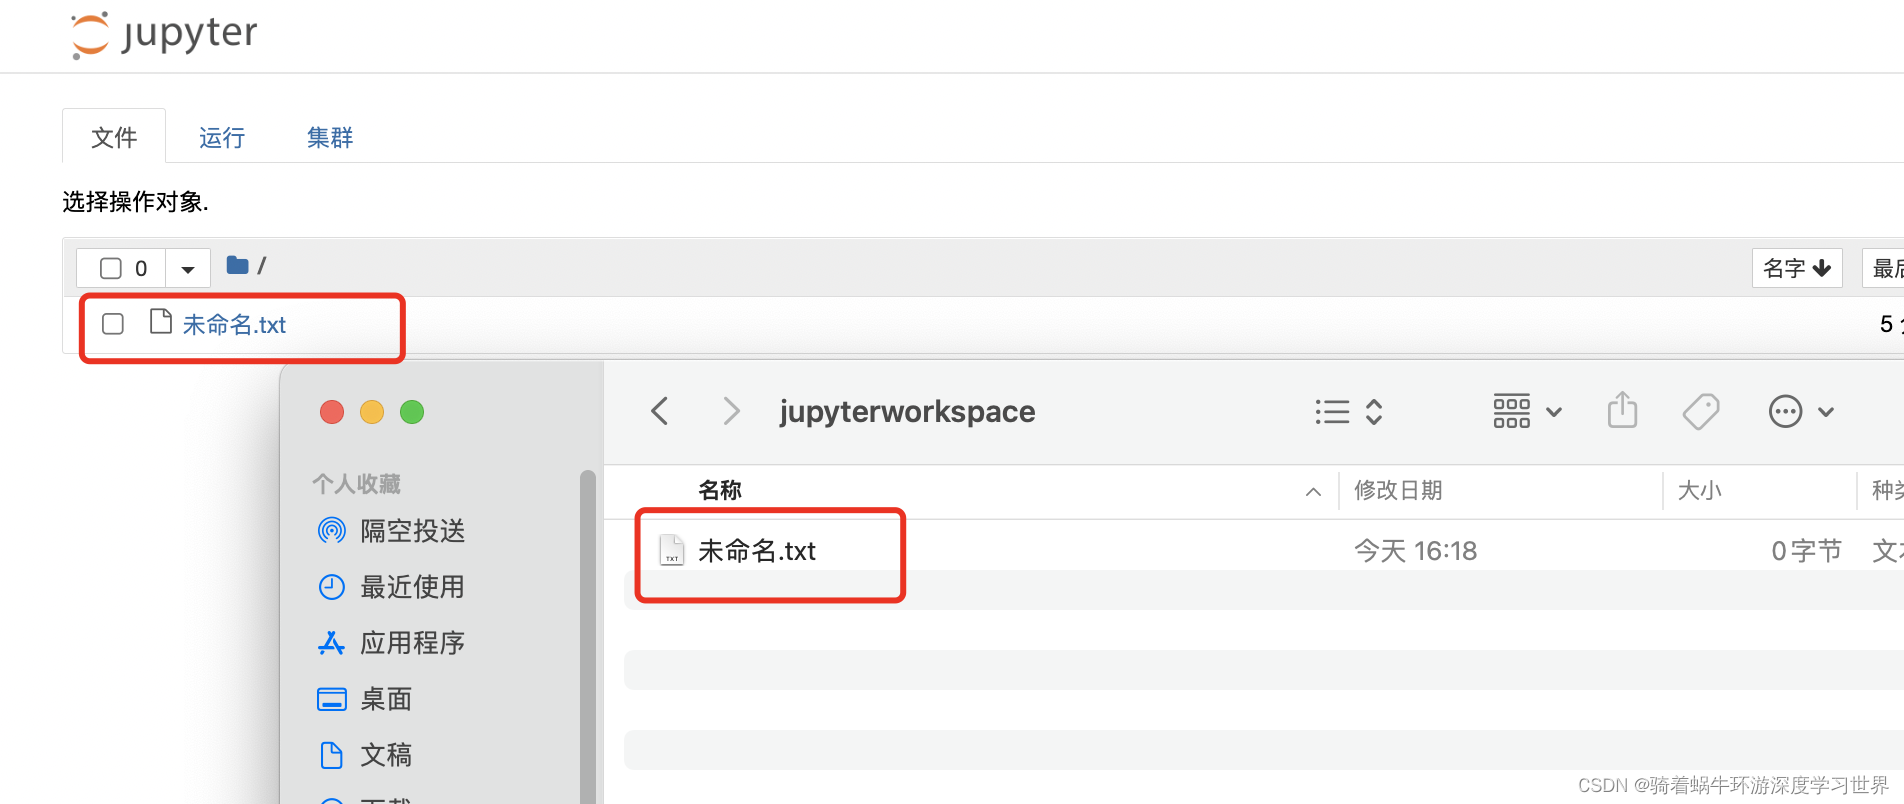Go forward in Finder window
Viewport: 1904px width, 804px height.
point(731,411)
